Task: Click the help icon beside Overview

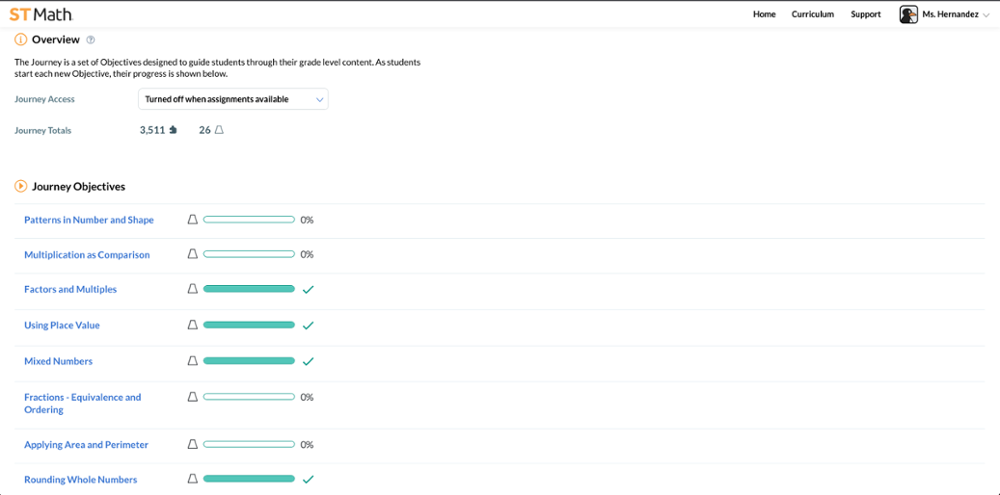Action: (91, 40)
